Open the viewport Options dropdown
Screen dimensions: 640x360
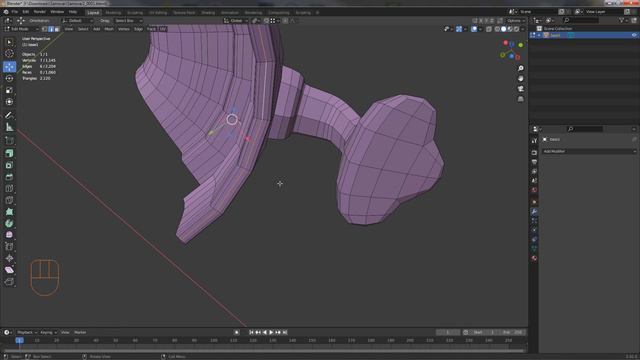click(516, 20)
